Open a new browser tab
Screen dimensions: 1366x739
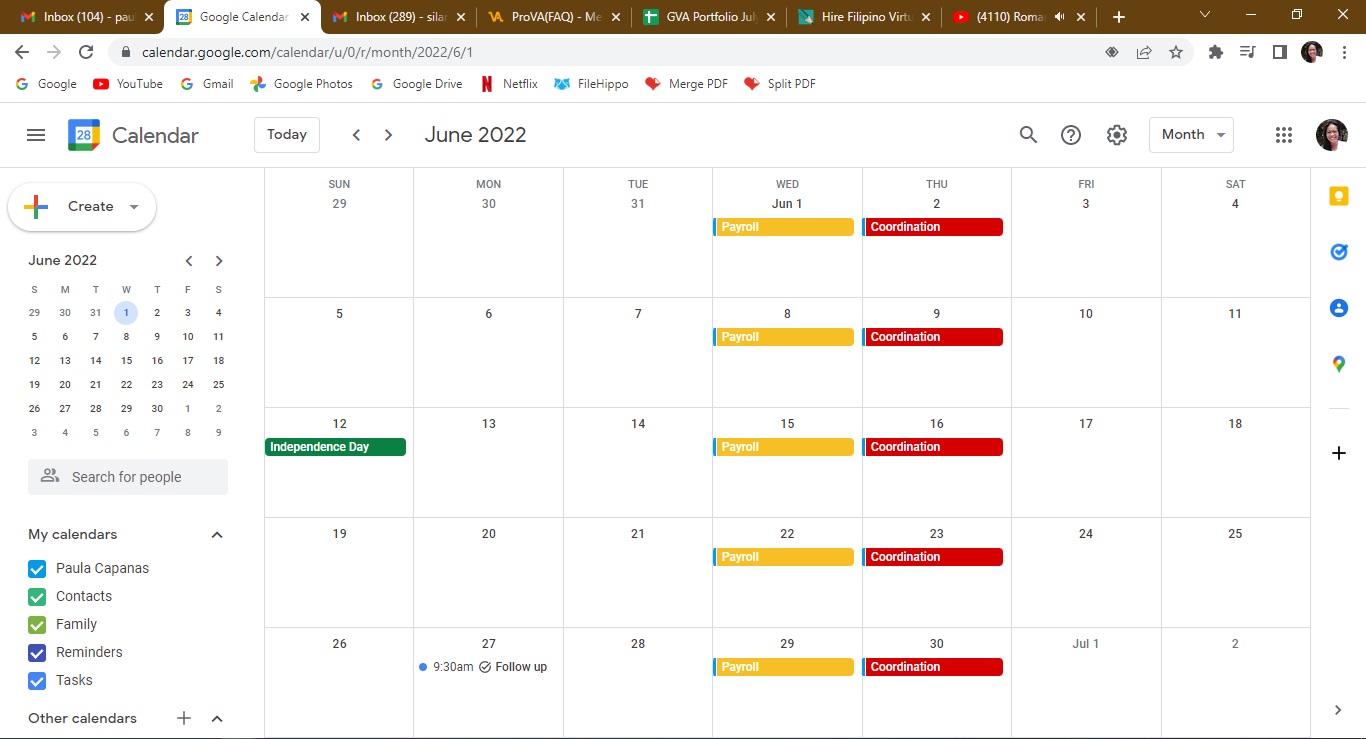1119,17
